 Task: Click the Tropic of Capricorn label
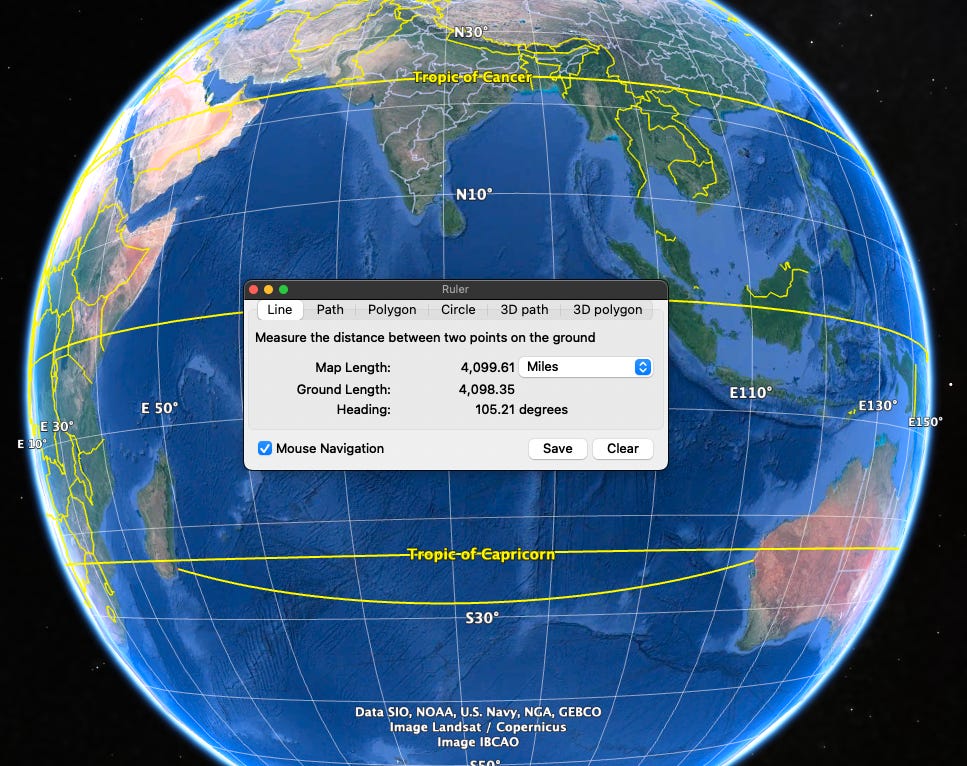481,554
